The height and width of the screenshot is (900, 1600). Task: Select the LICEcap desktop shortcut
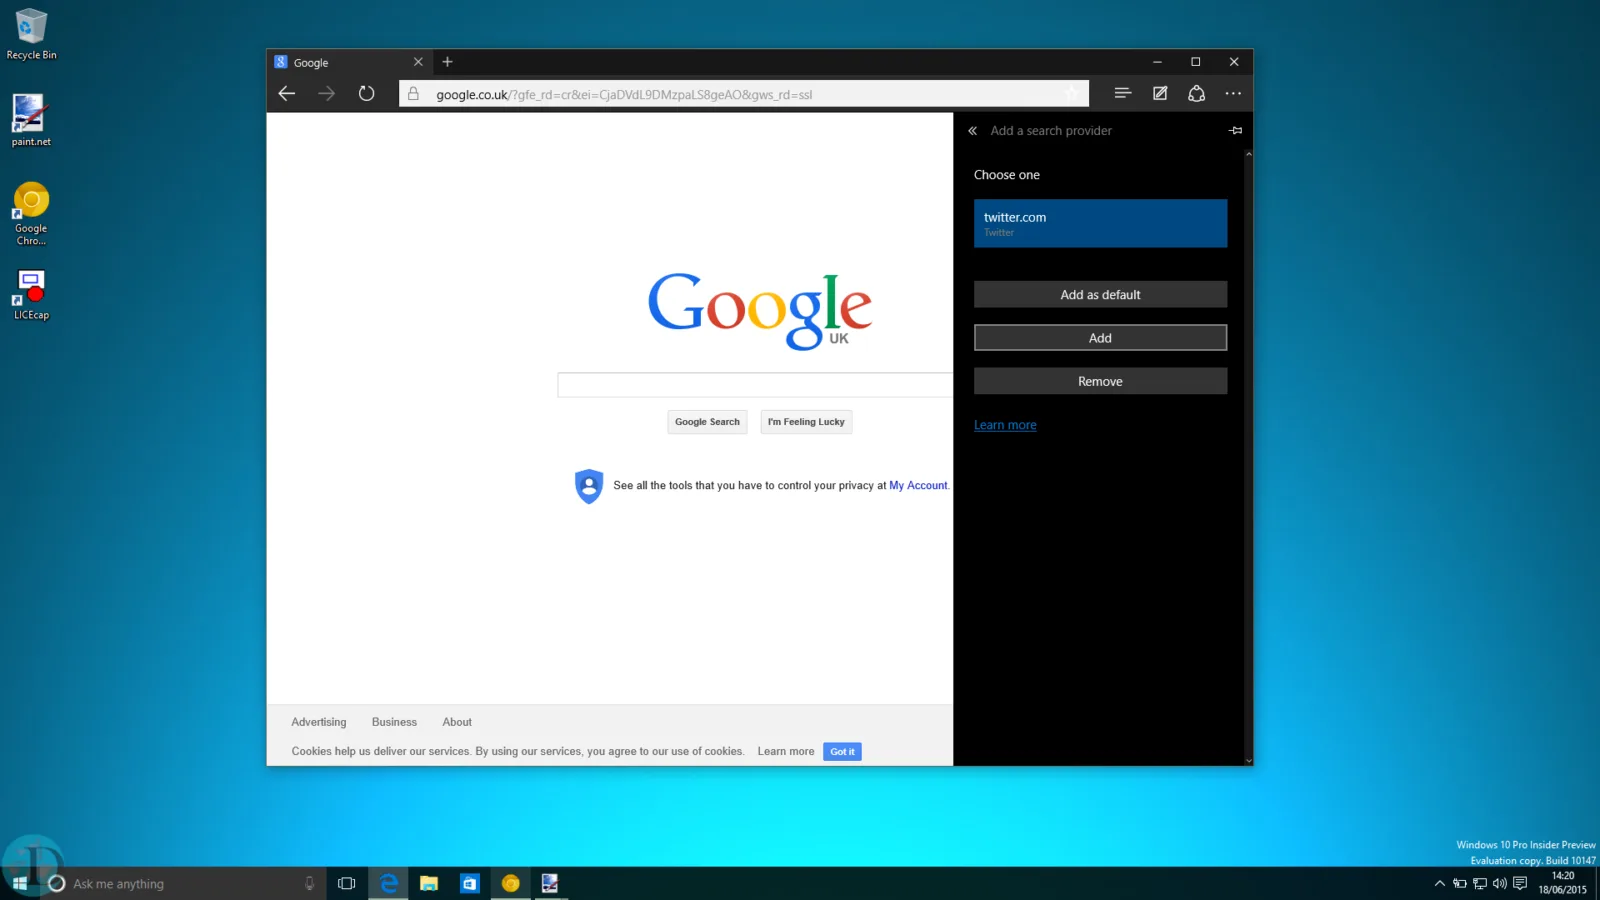(x=31, y=295)
